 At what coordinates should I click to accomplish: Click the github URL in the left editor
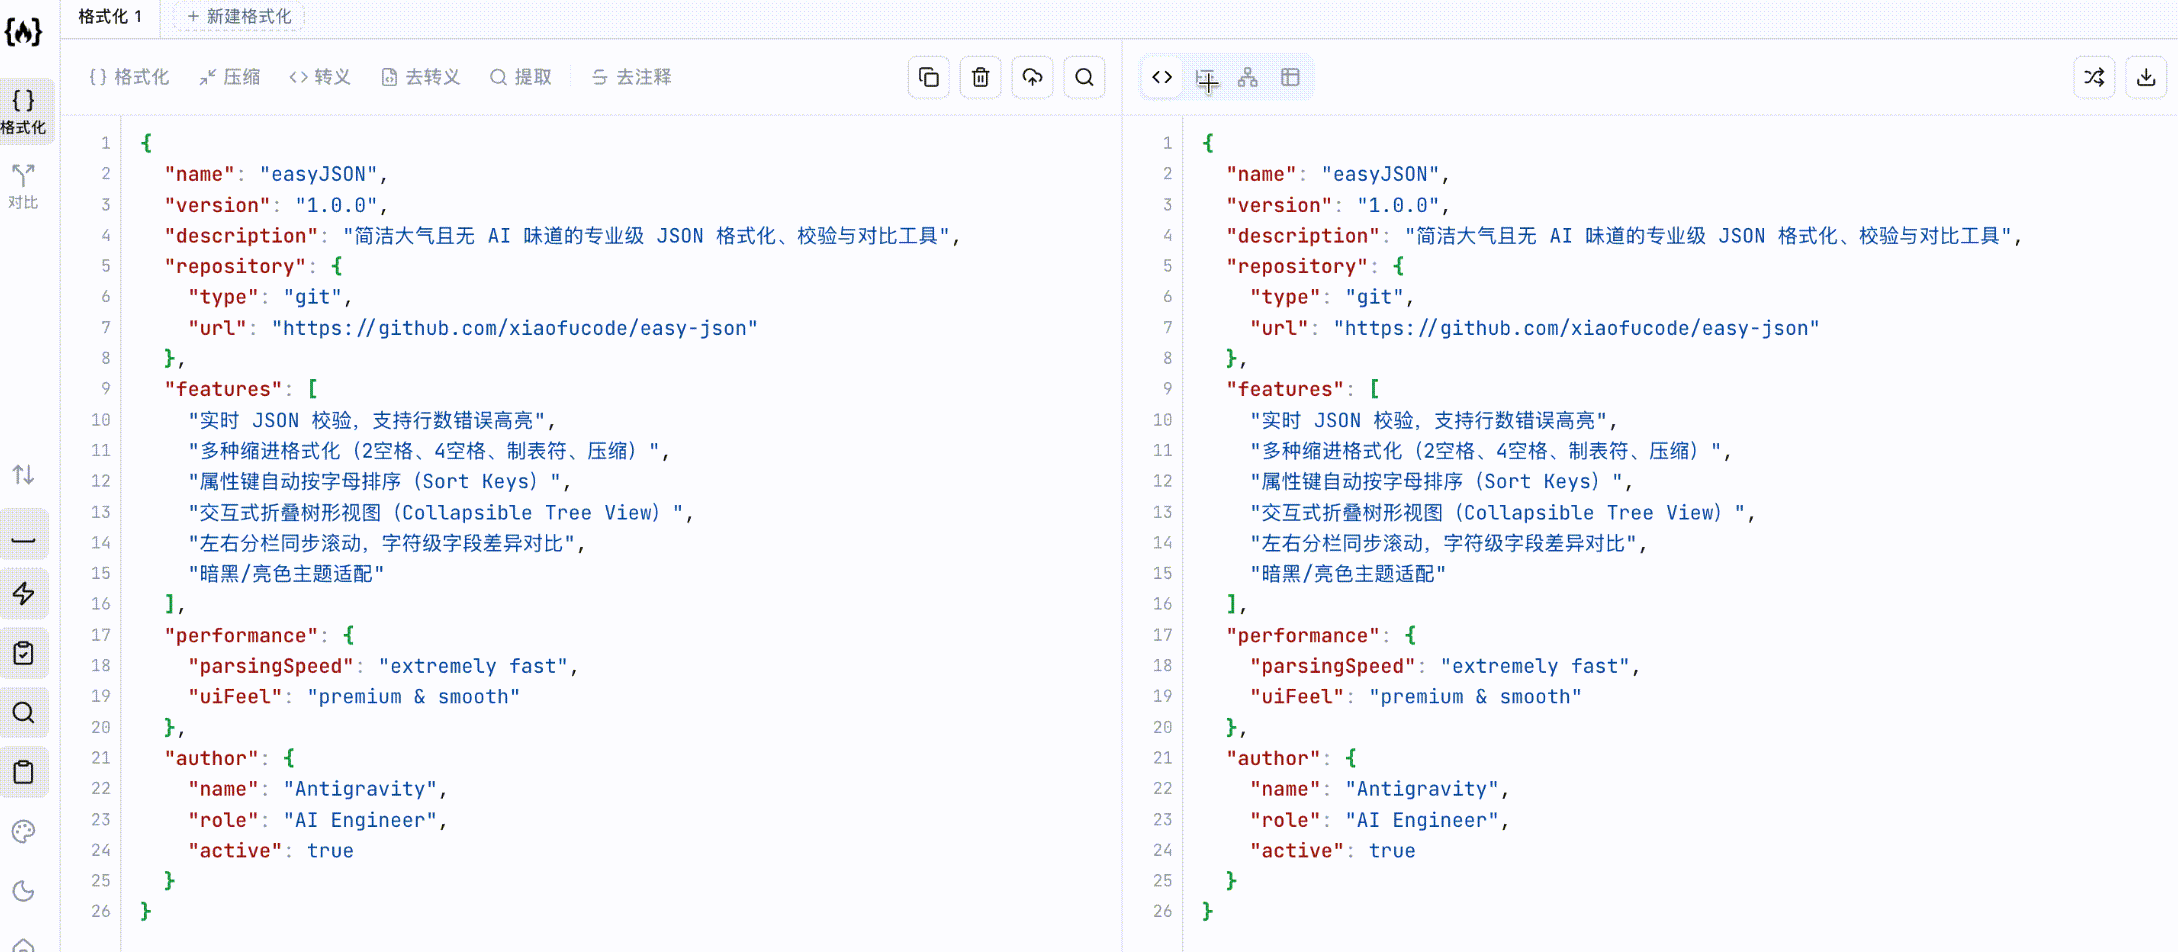pos(514,328)
